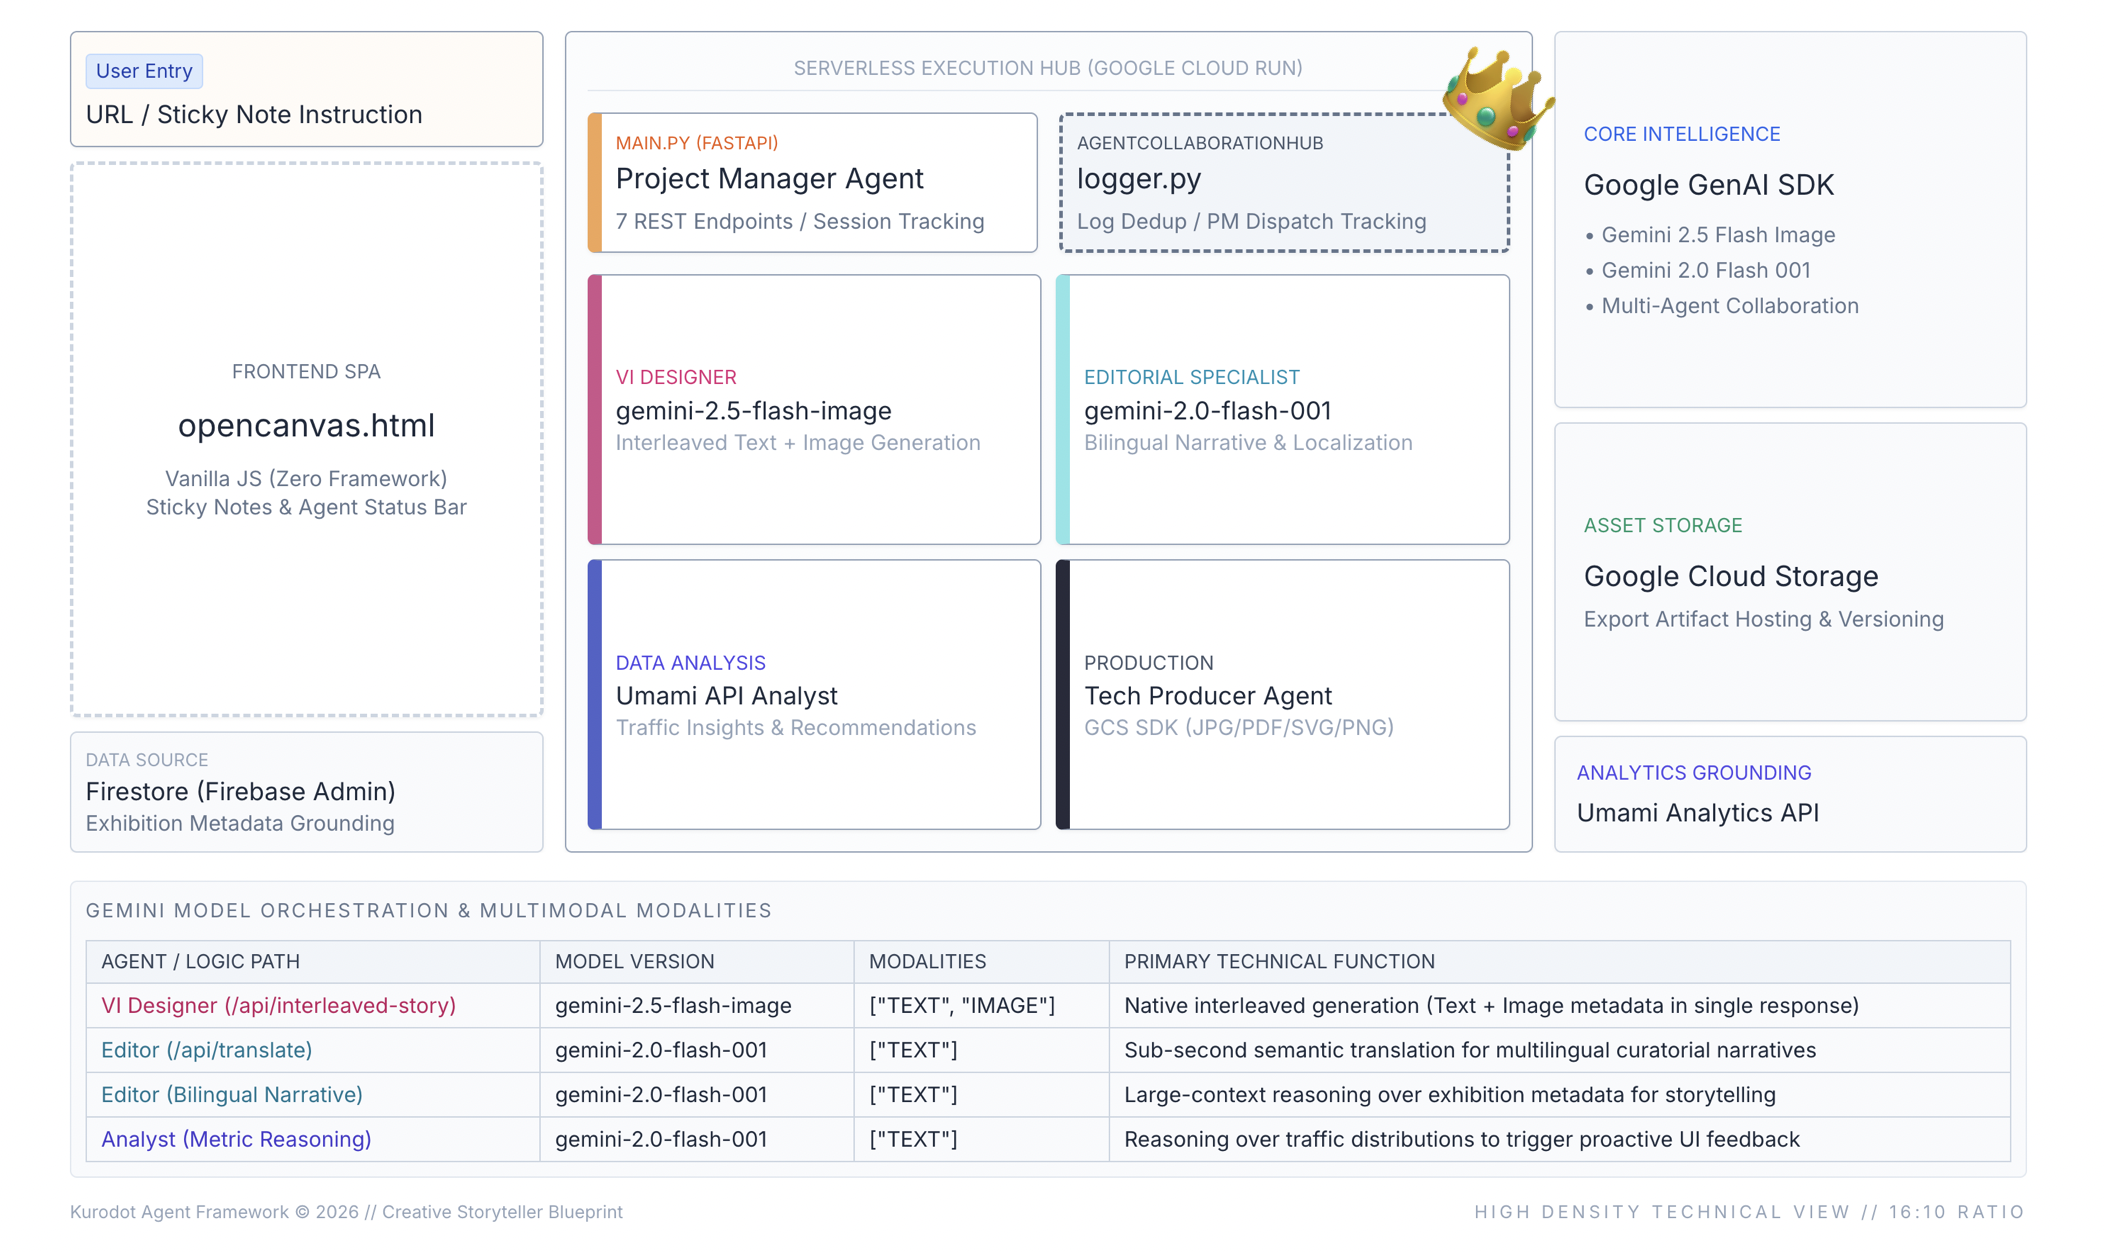Open VI Designer (/api/interleaved-story) link

pos(278,1005)
